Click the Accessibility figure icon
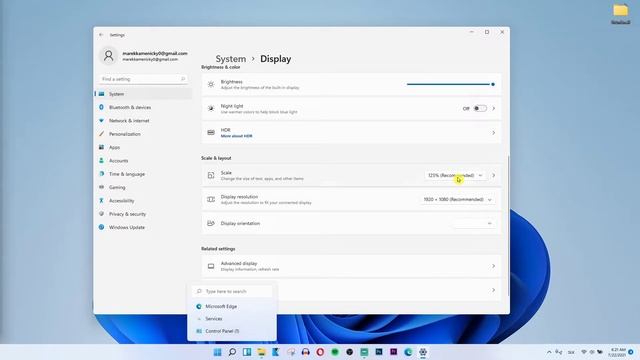 (x=102, y=201)
